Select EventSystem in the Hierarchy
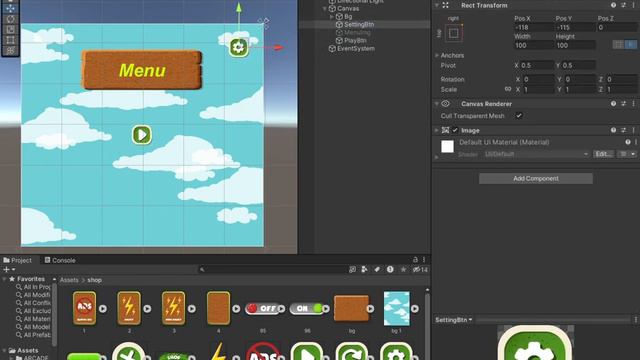This screenshot has height=360, width=640. coord(356,49)
